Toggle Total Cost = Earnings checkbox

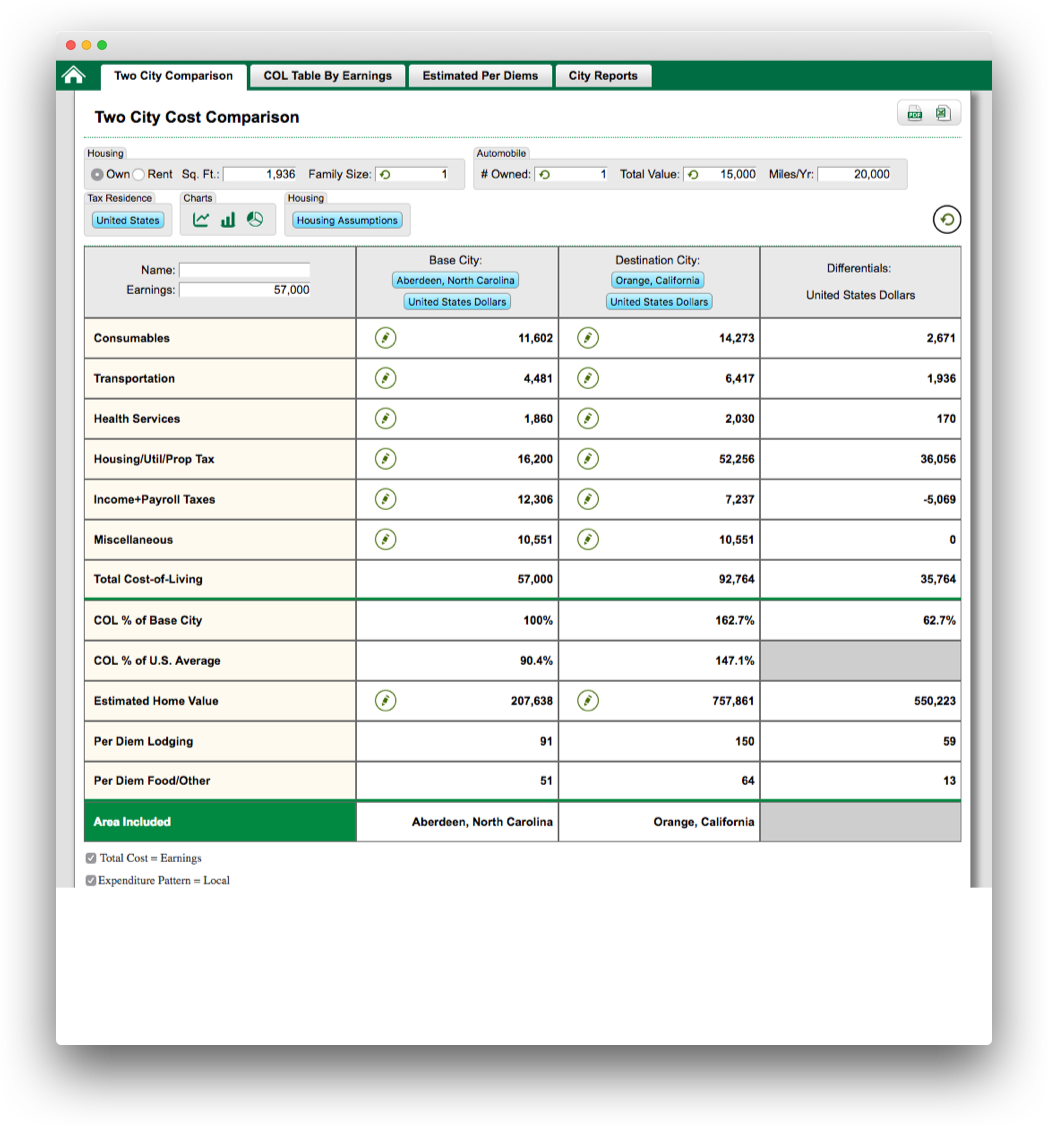pyautogui.click(x=91, y=858)
